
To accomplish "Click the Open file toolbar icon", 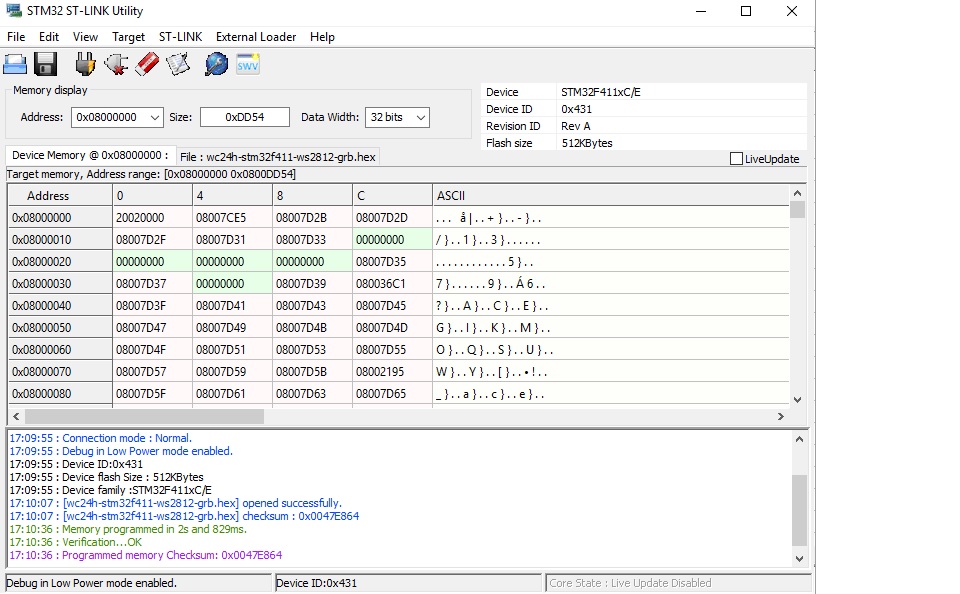I will 15,64.
